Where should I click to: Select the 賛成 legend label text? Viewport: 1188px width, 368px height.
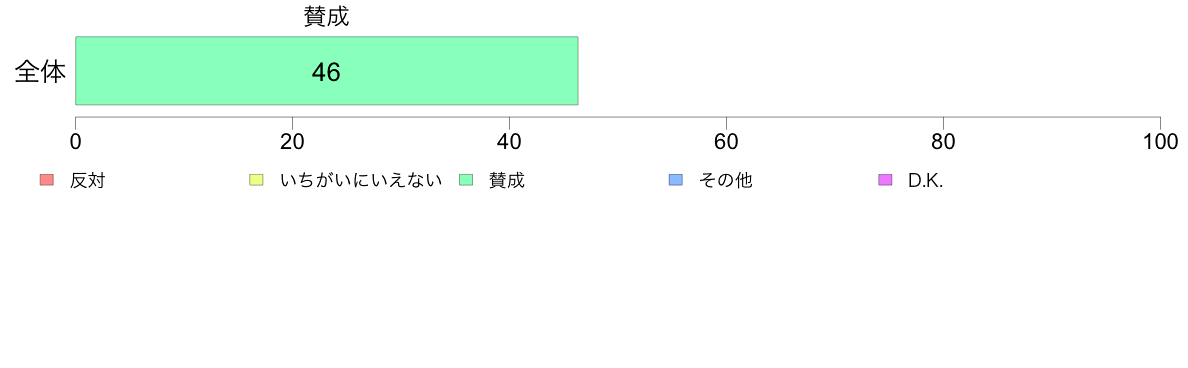click(506, 181)
